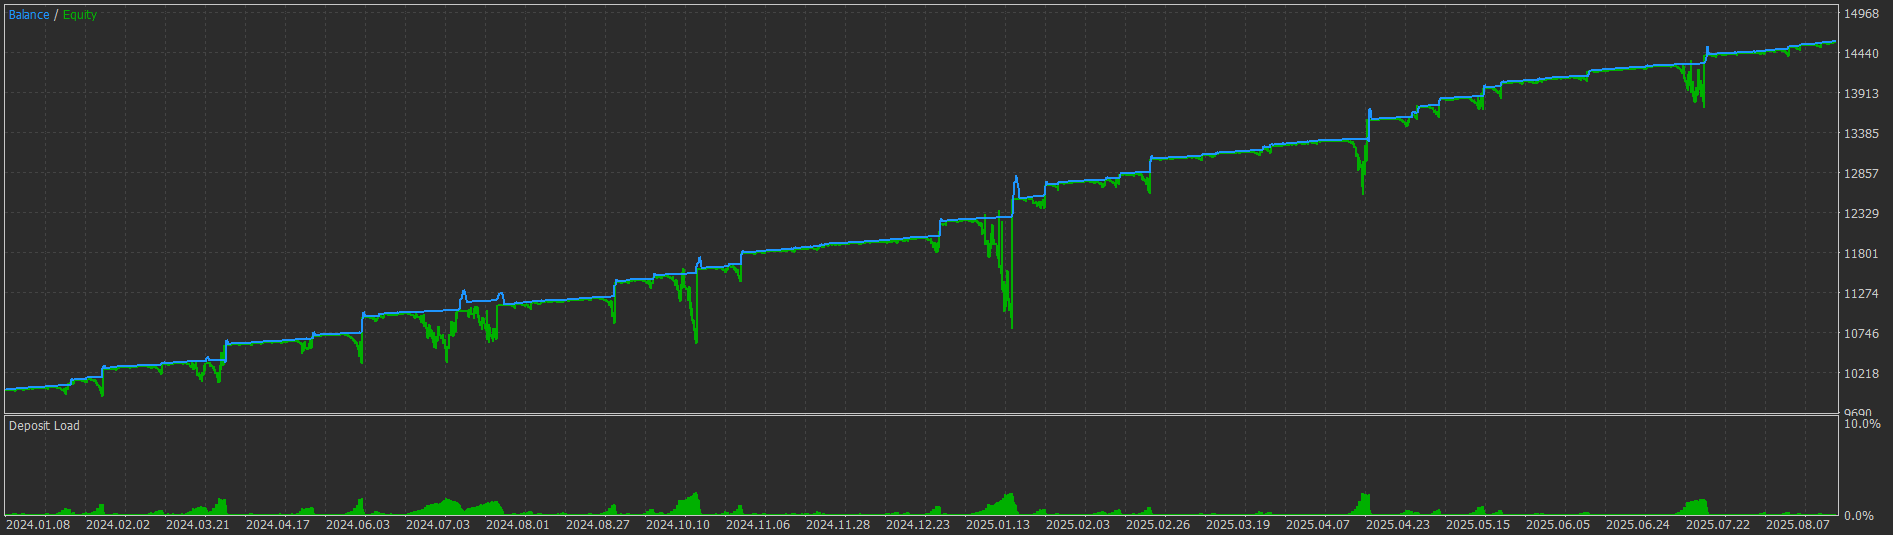The height and width of the screenshot is (535, 1893).
Task: Select the 14968 value on the price axis
Action: tap(1861, 14)
